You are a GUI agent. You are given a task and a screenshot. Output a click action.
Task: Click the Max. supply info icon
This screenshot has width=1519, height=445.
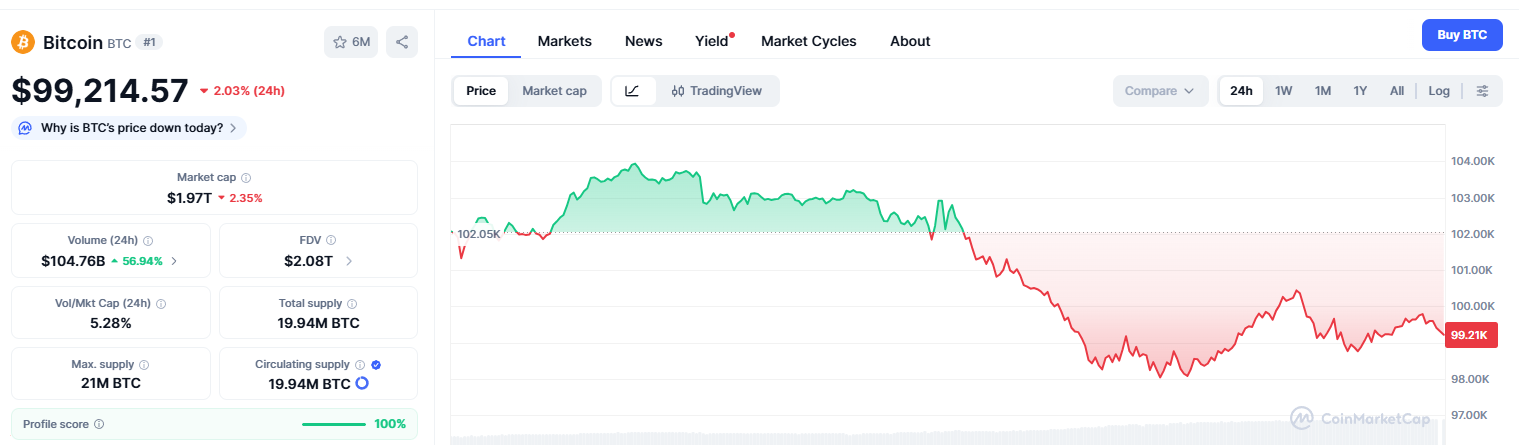144,365
